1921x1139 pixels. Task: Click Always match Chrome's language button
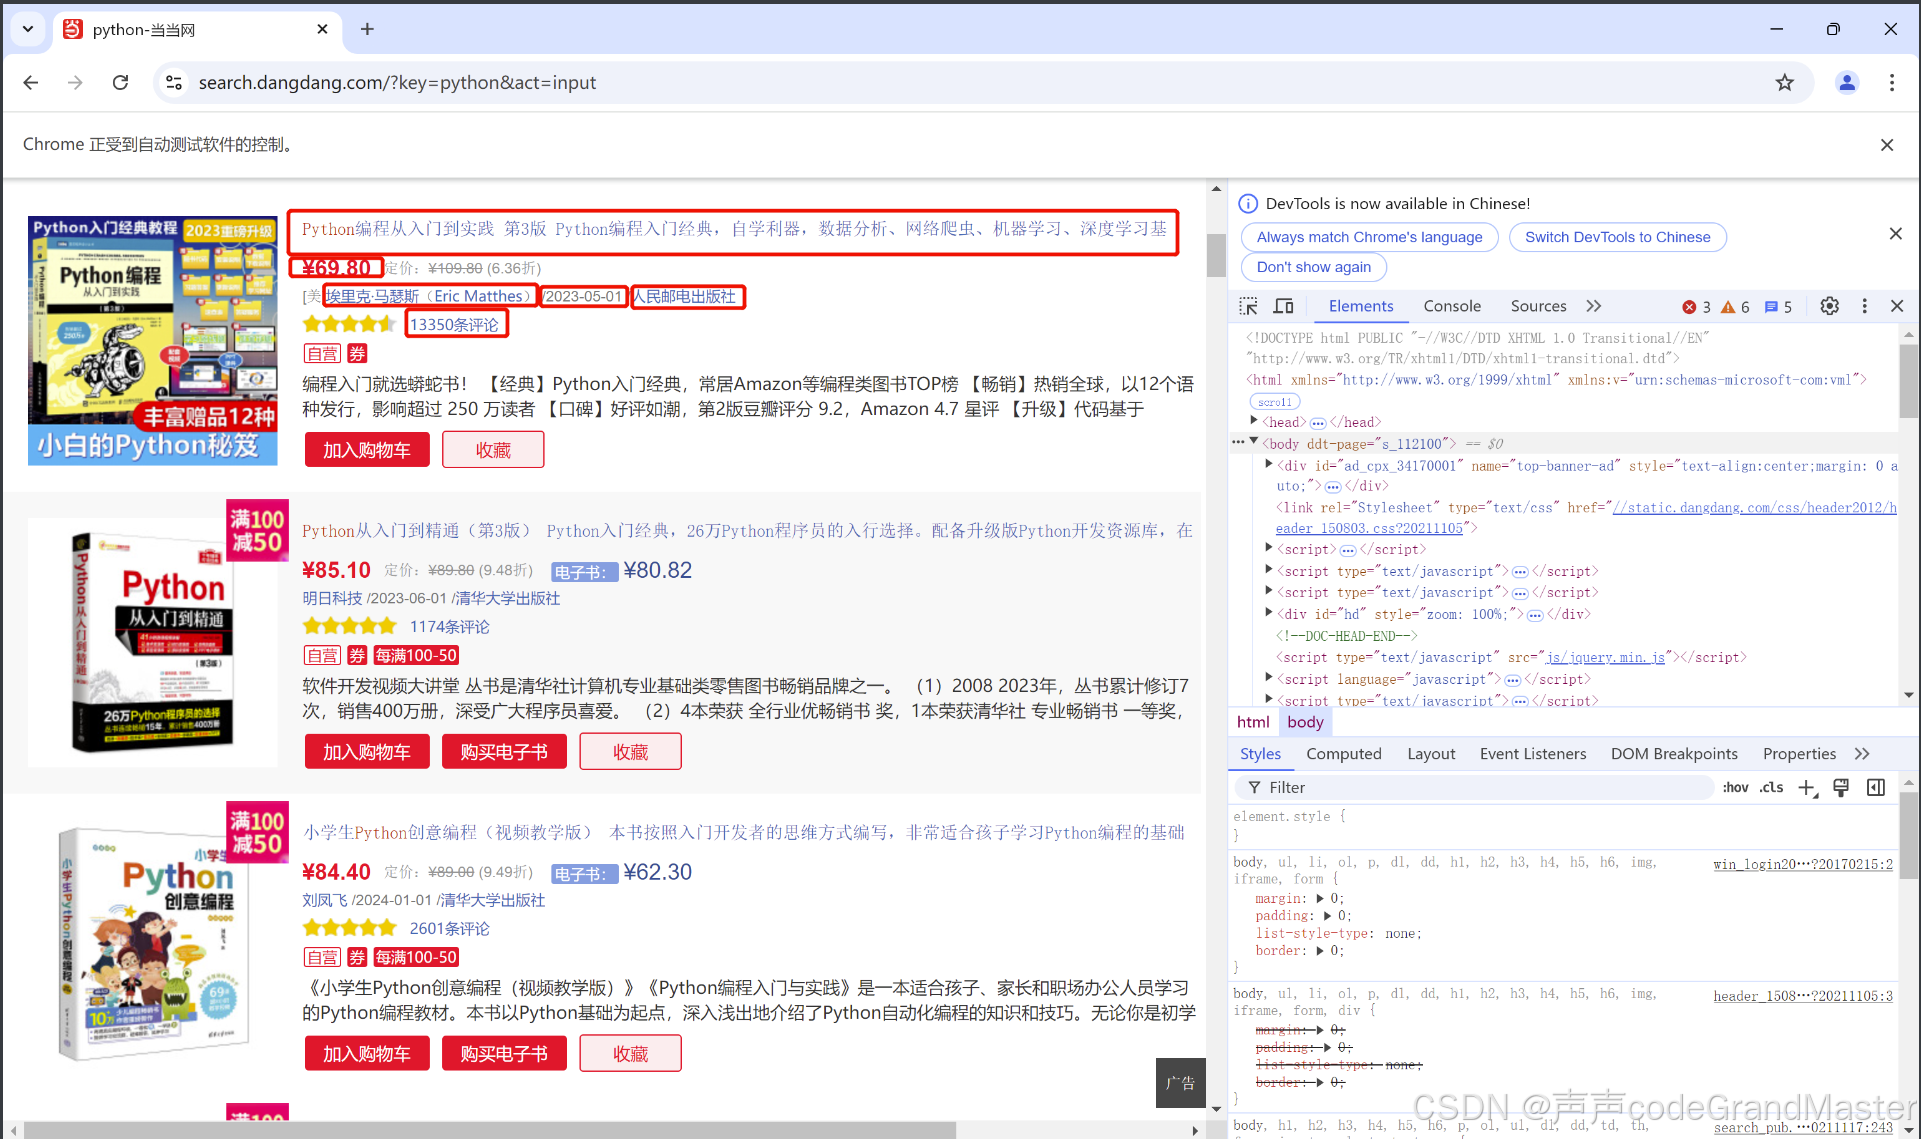(x=1369, y=237)
